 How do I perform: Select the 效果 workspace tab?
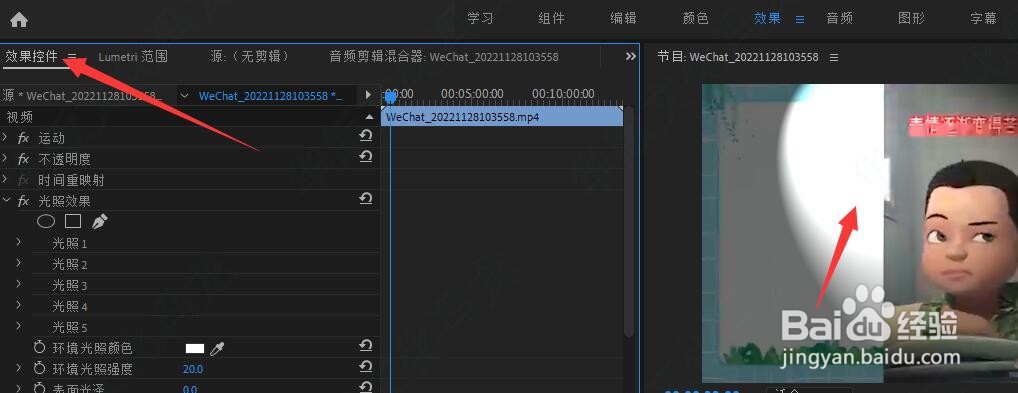click(767, 18)
